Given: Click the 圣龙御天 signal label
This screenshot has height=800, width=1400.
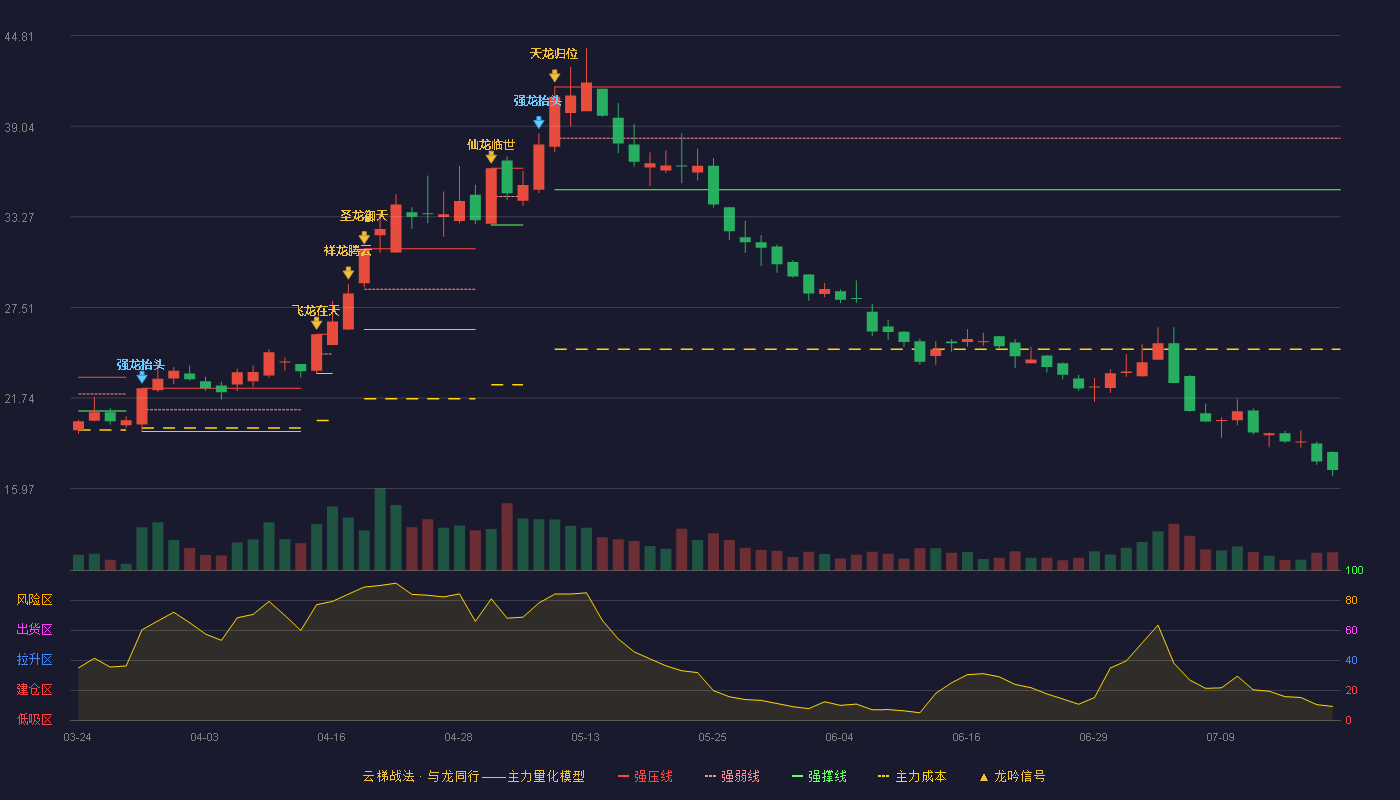Looking at the screenshot, I should pyautogui.click(x=364, y=216).
